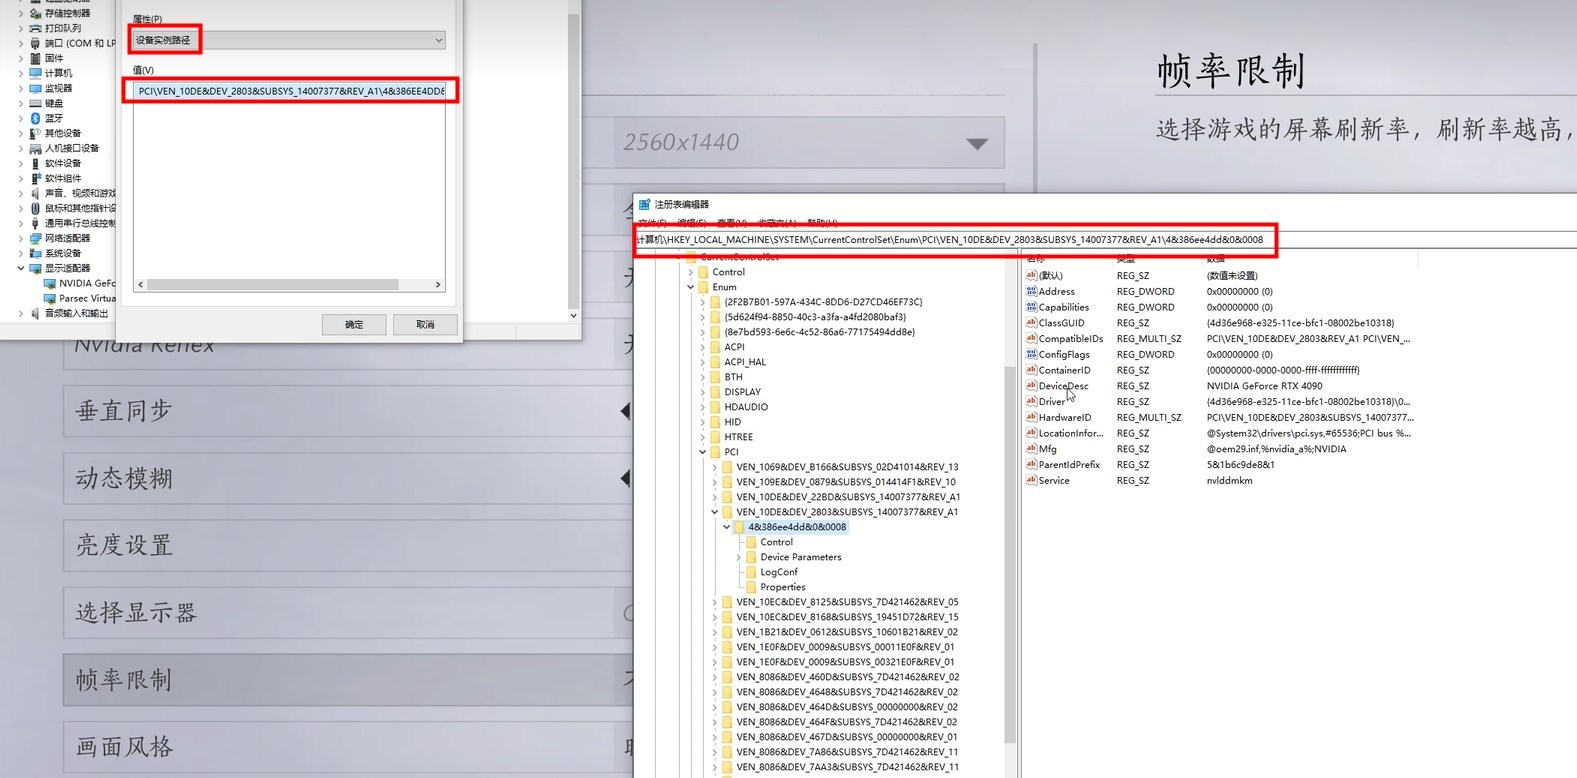Click the Registry Editor window title icon
Image resolution: width=1577 pixels, height=778 pixels.
(644, 204)
